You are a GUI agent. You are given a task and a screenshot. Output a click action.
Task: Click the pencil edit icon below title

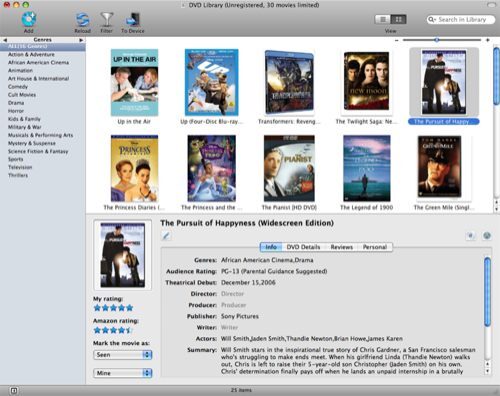tap(166, 236)
